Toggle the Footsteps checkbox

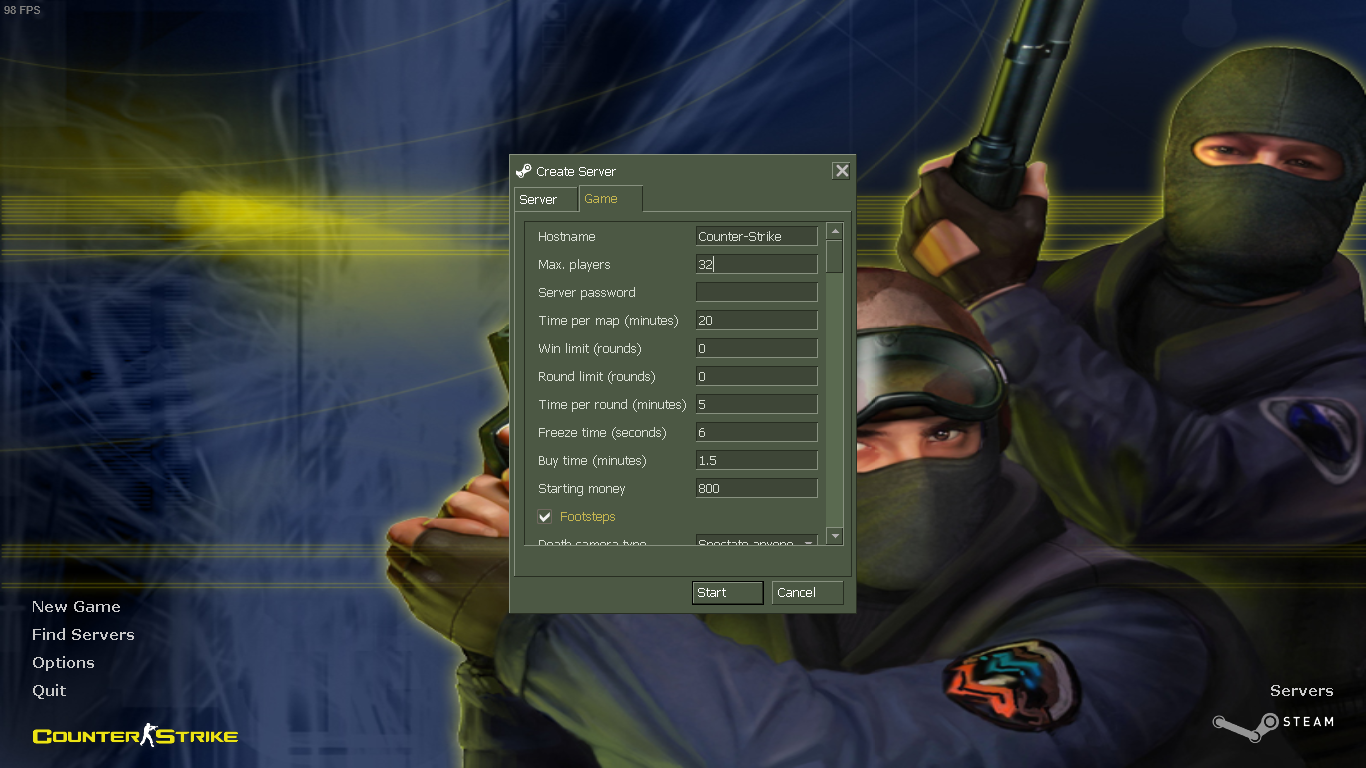click(x=545, y=517)
